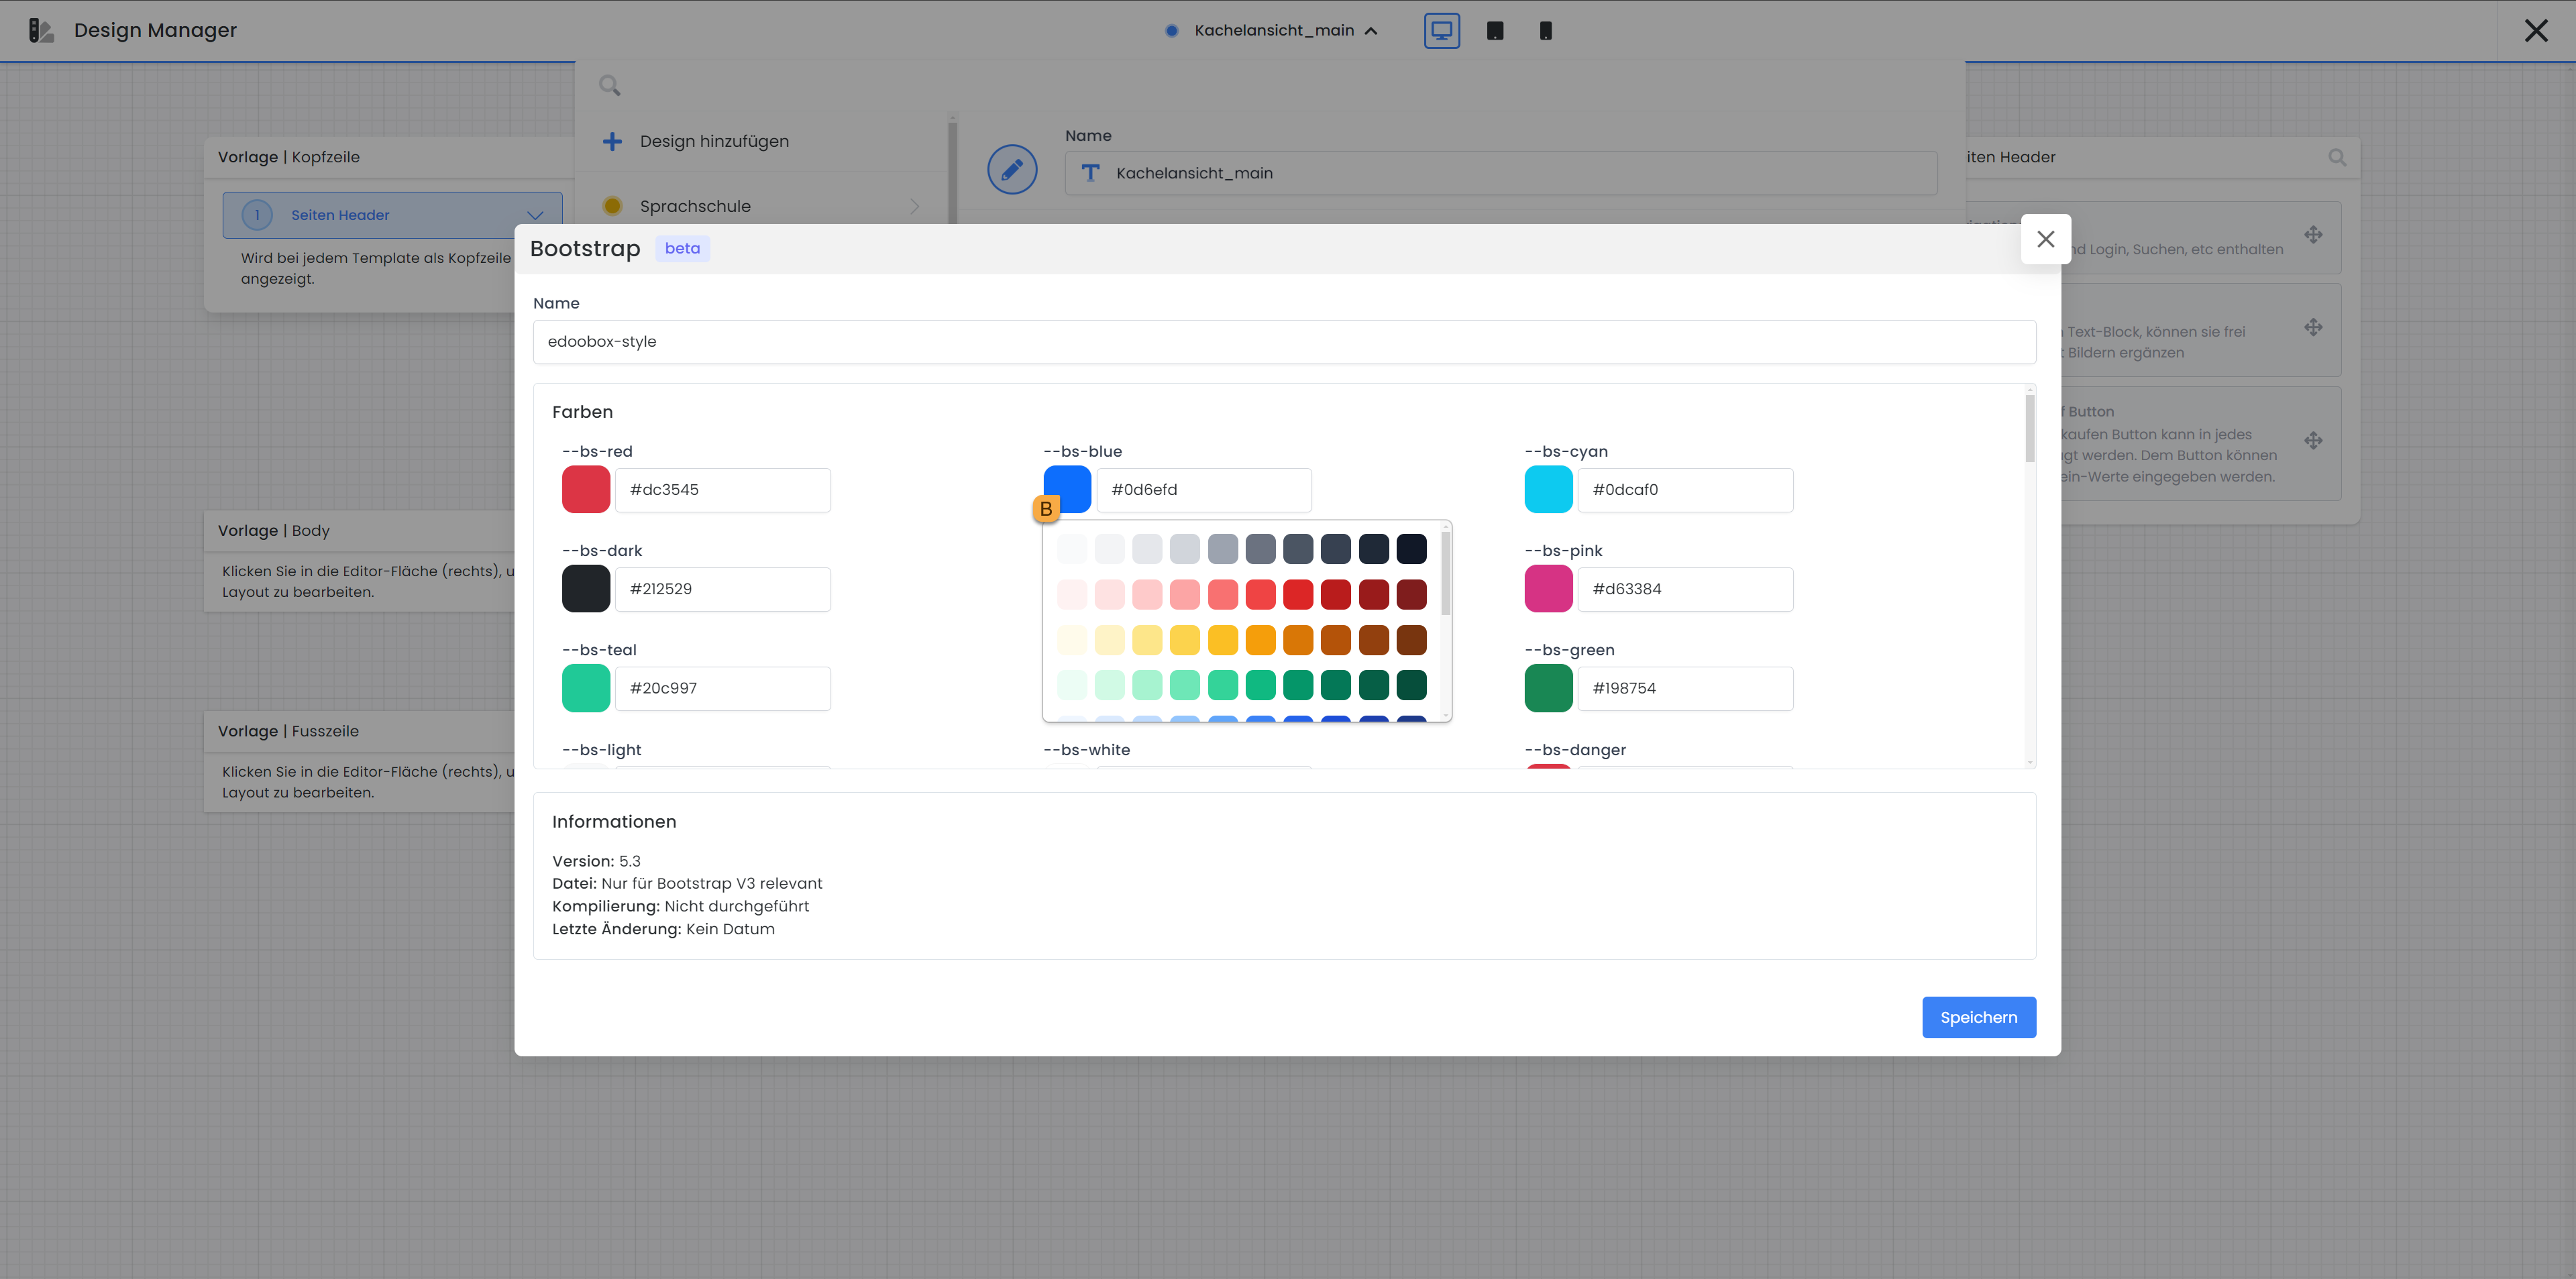Expand the Sprachschule design entry
This screenshot has height=1279, width=2576.
point(914,207)
